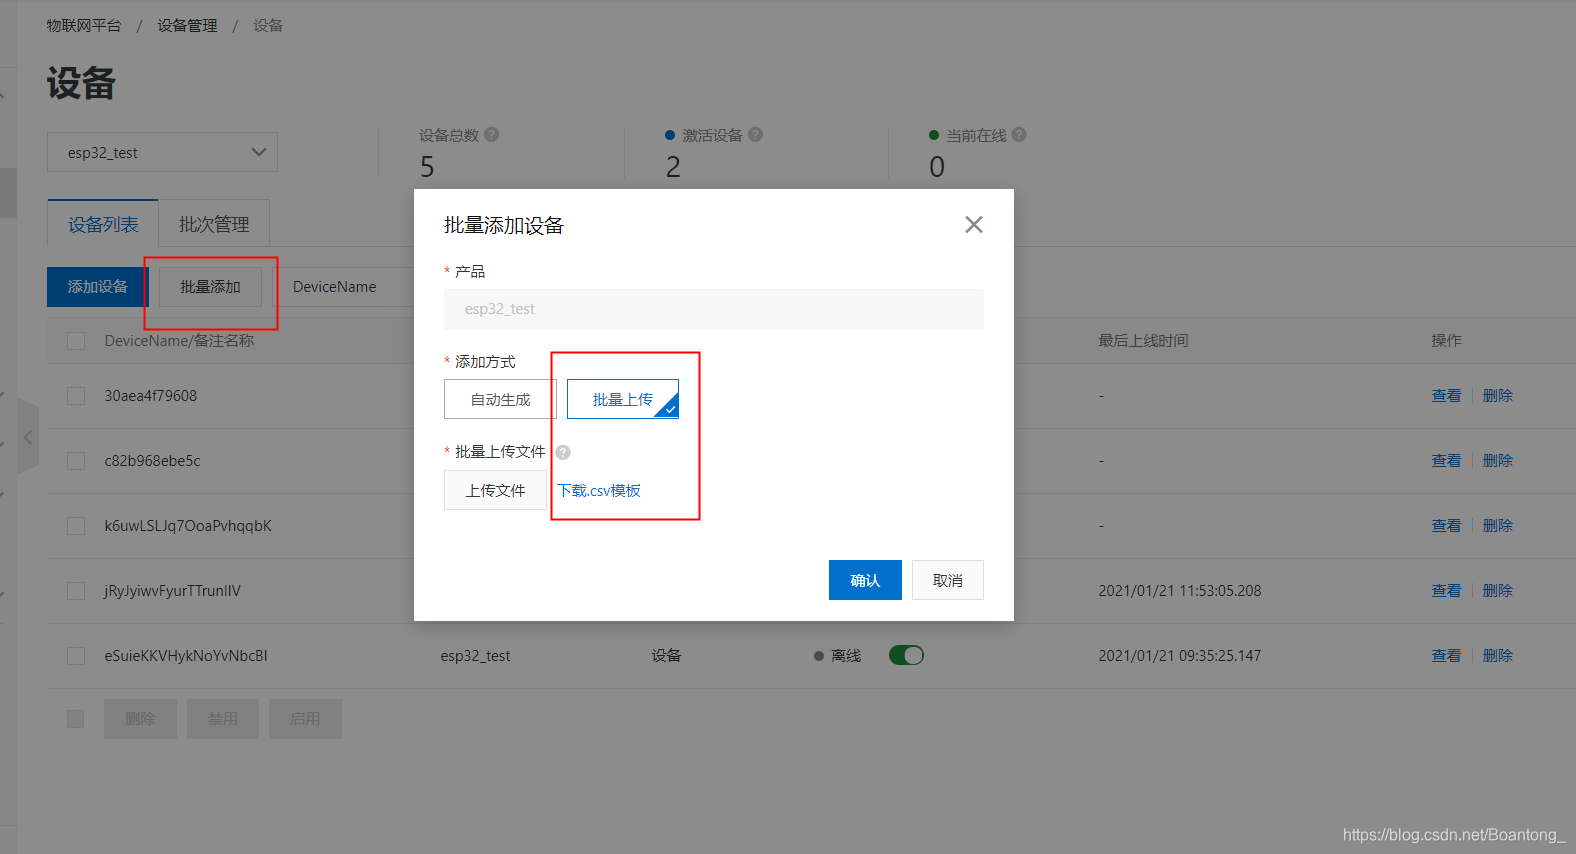
Task: Click bottom bulk 启用 button
Action: 305,719
